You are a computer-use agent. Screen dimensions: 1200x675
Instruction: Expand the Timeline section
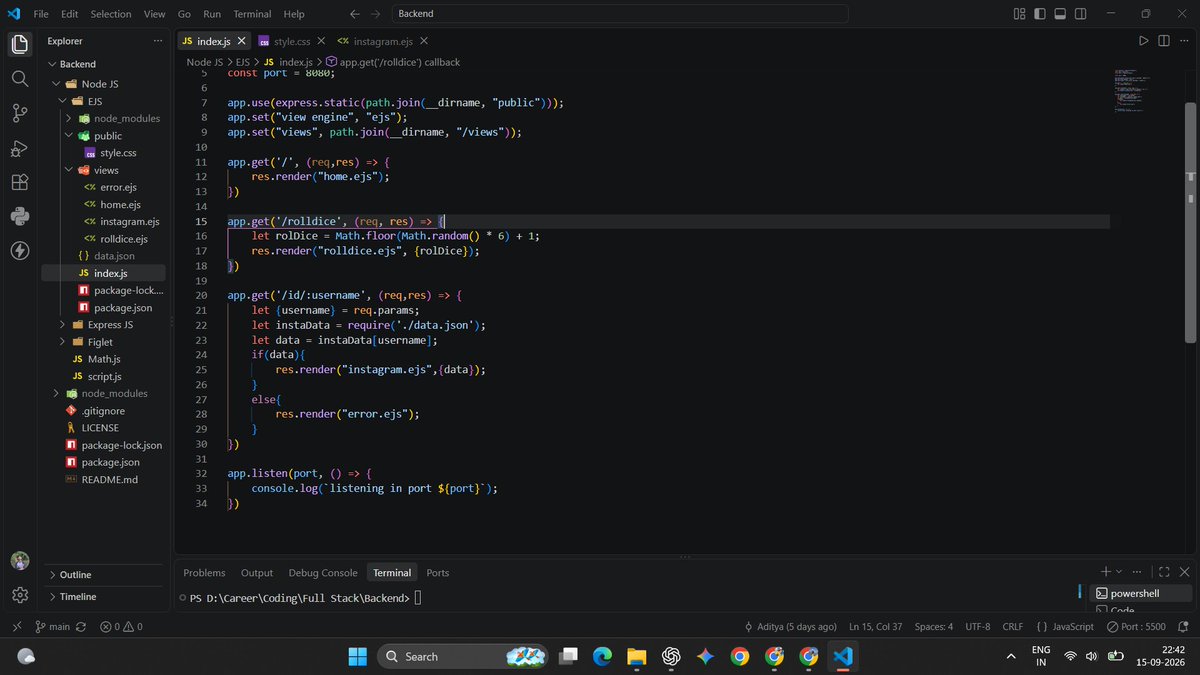coord(105,596)
